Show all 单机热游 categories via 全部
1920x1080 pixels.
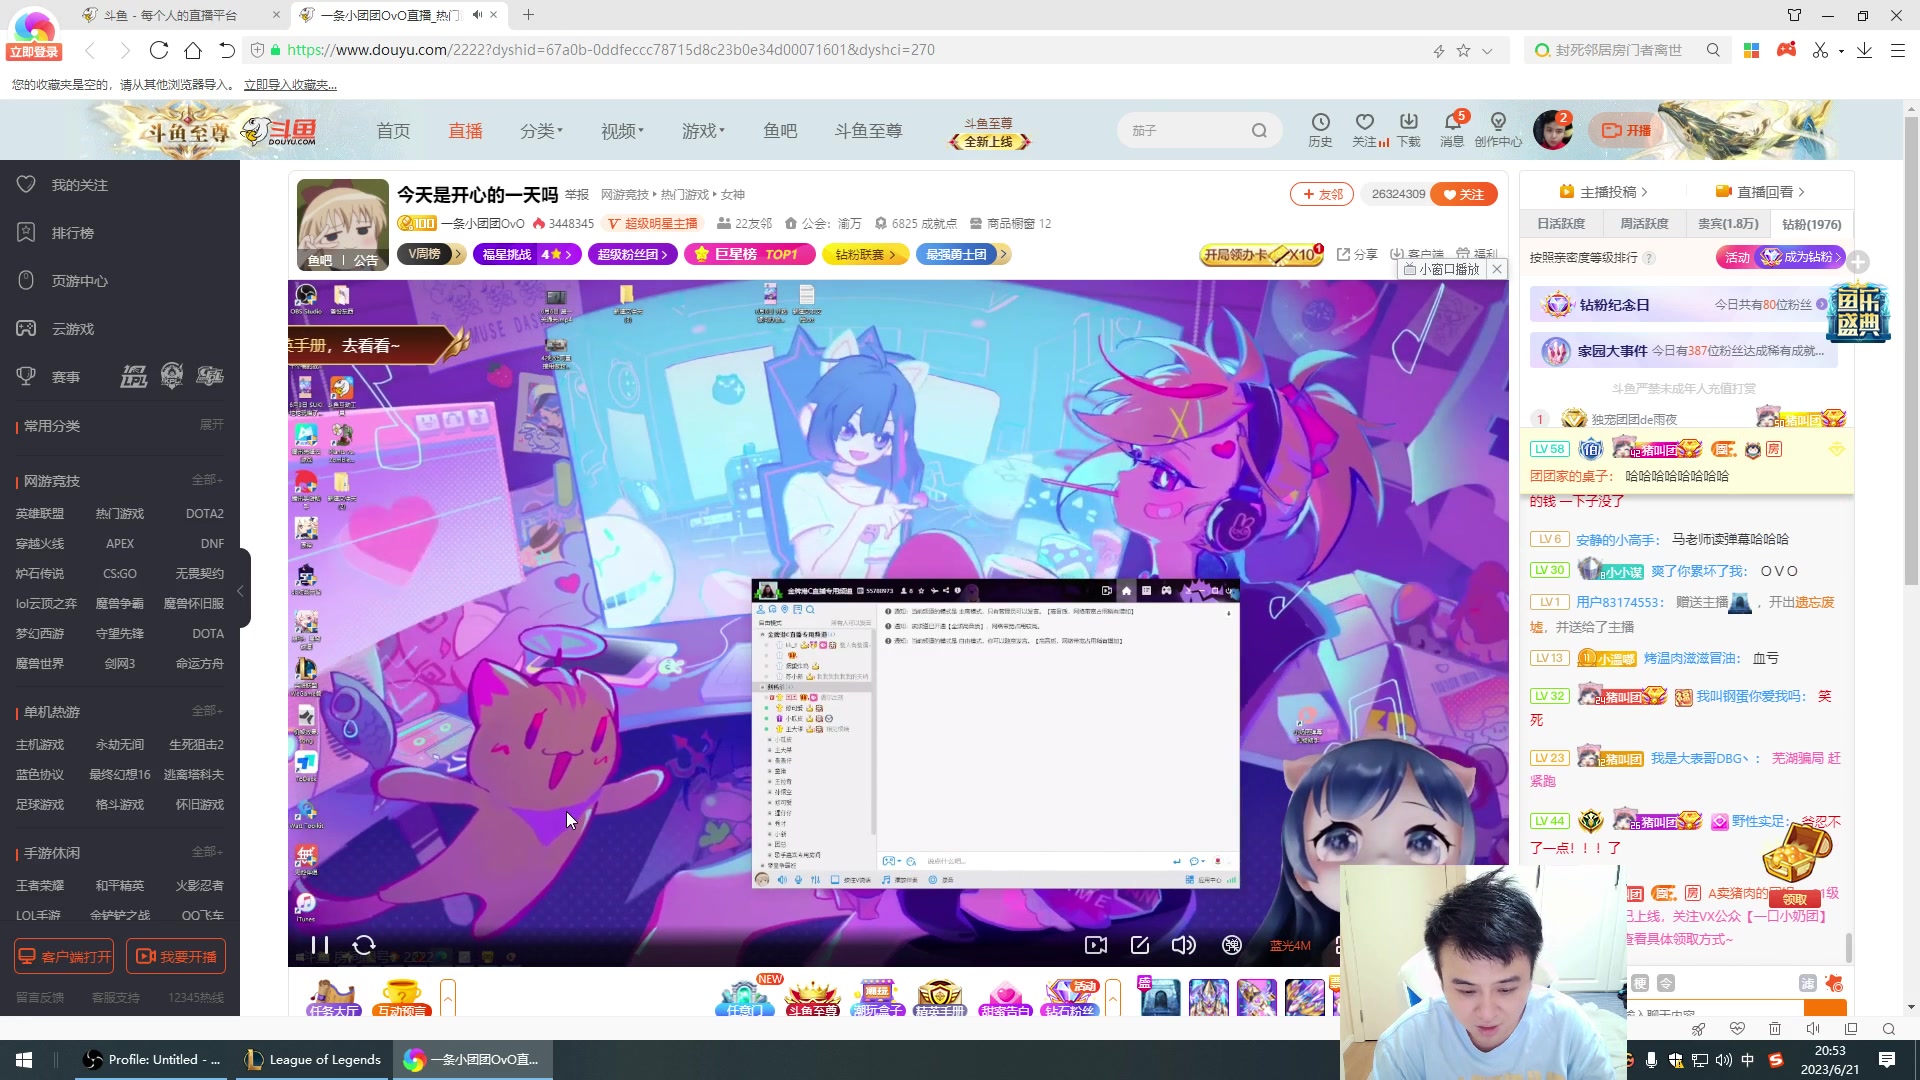207,711
